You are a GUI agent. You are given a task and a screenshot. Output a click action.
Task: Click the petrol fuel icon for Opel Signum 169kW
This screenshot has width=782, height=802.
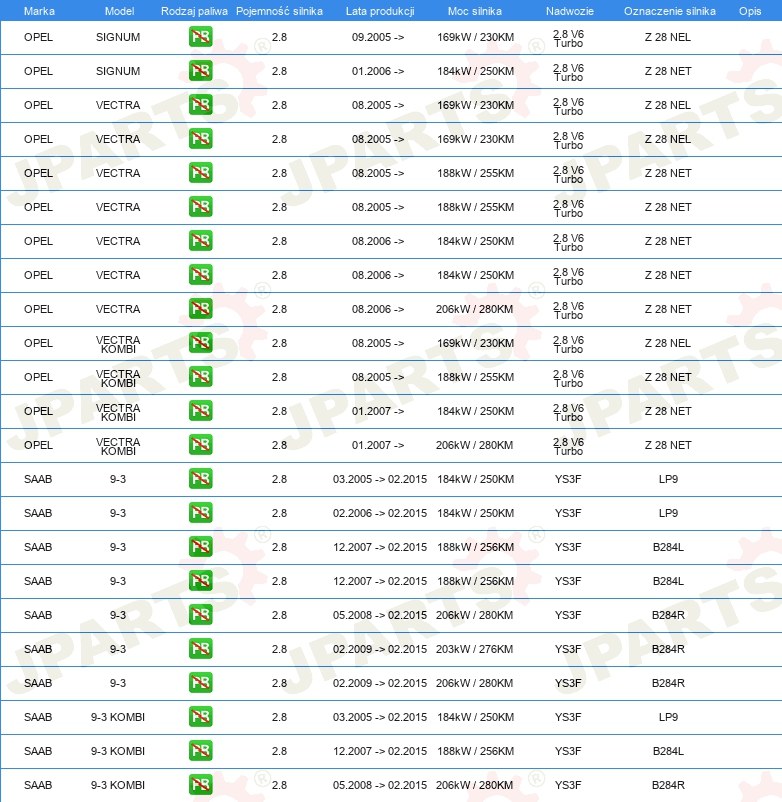[x=200, y=37]
